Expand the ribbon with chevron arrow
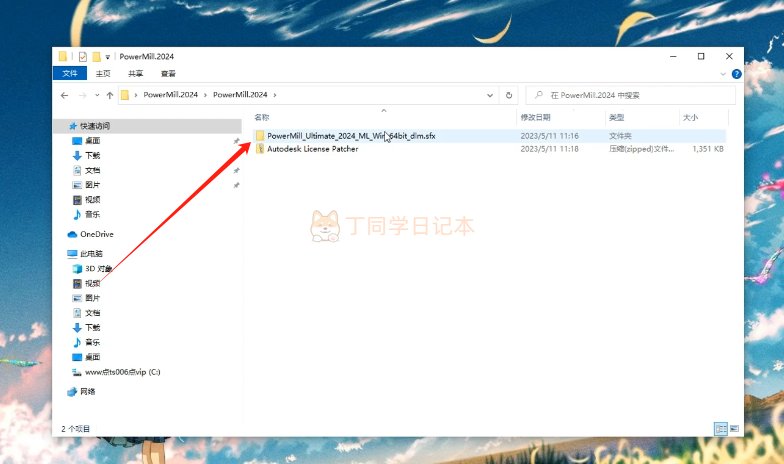 click(723, 74)
